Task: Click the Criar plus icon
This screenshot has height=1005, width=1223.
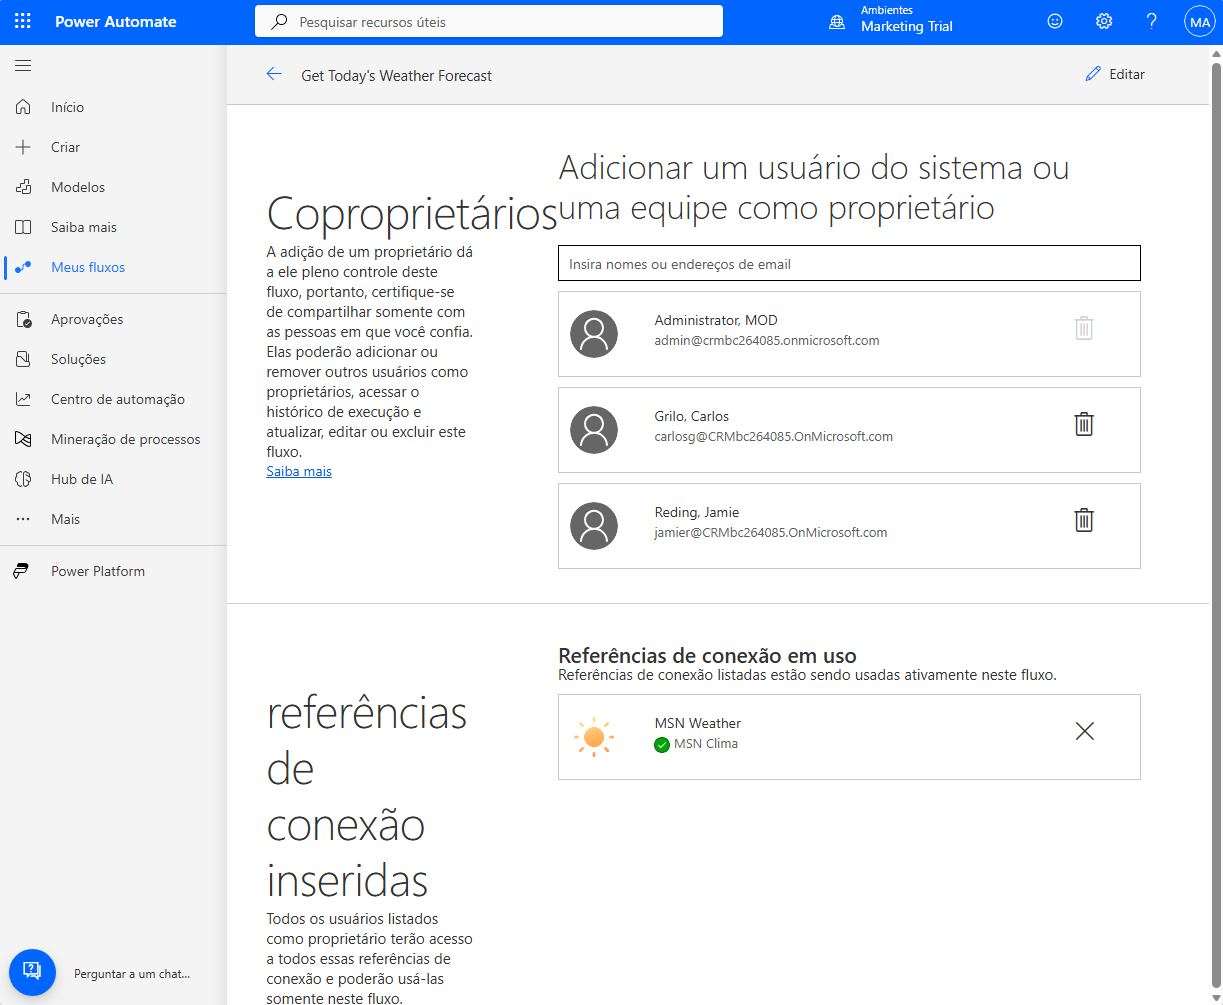Action: (x=24, y=147)
